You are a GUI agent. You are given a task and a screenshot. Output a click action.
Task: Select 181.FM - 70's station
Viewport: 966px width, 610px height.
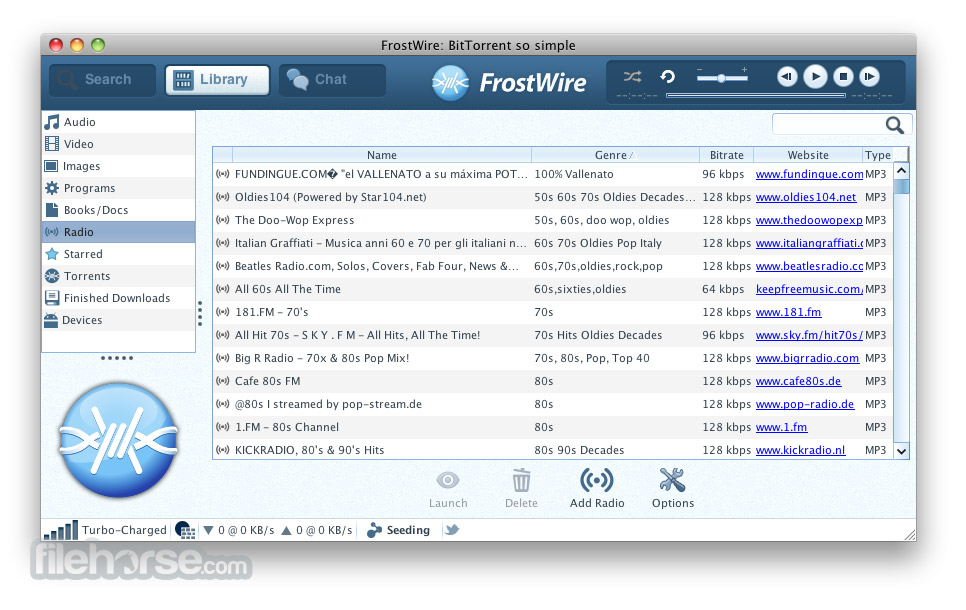tap(553, 312)
